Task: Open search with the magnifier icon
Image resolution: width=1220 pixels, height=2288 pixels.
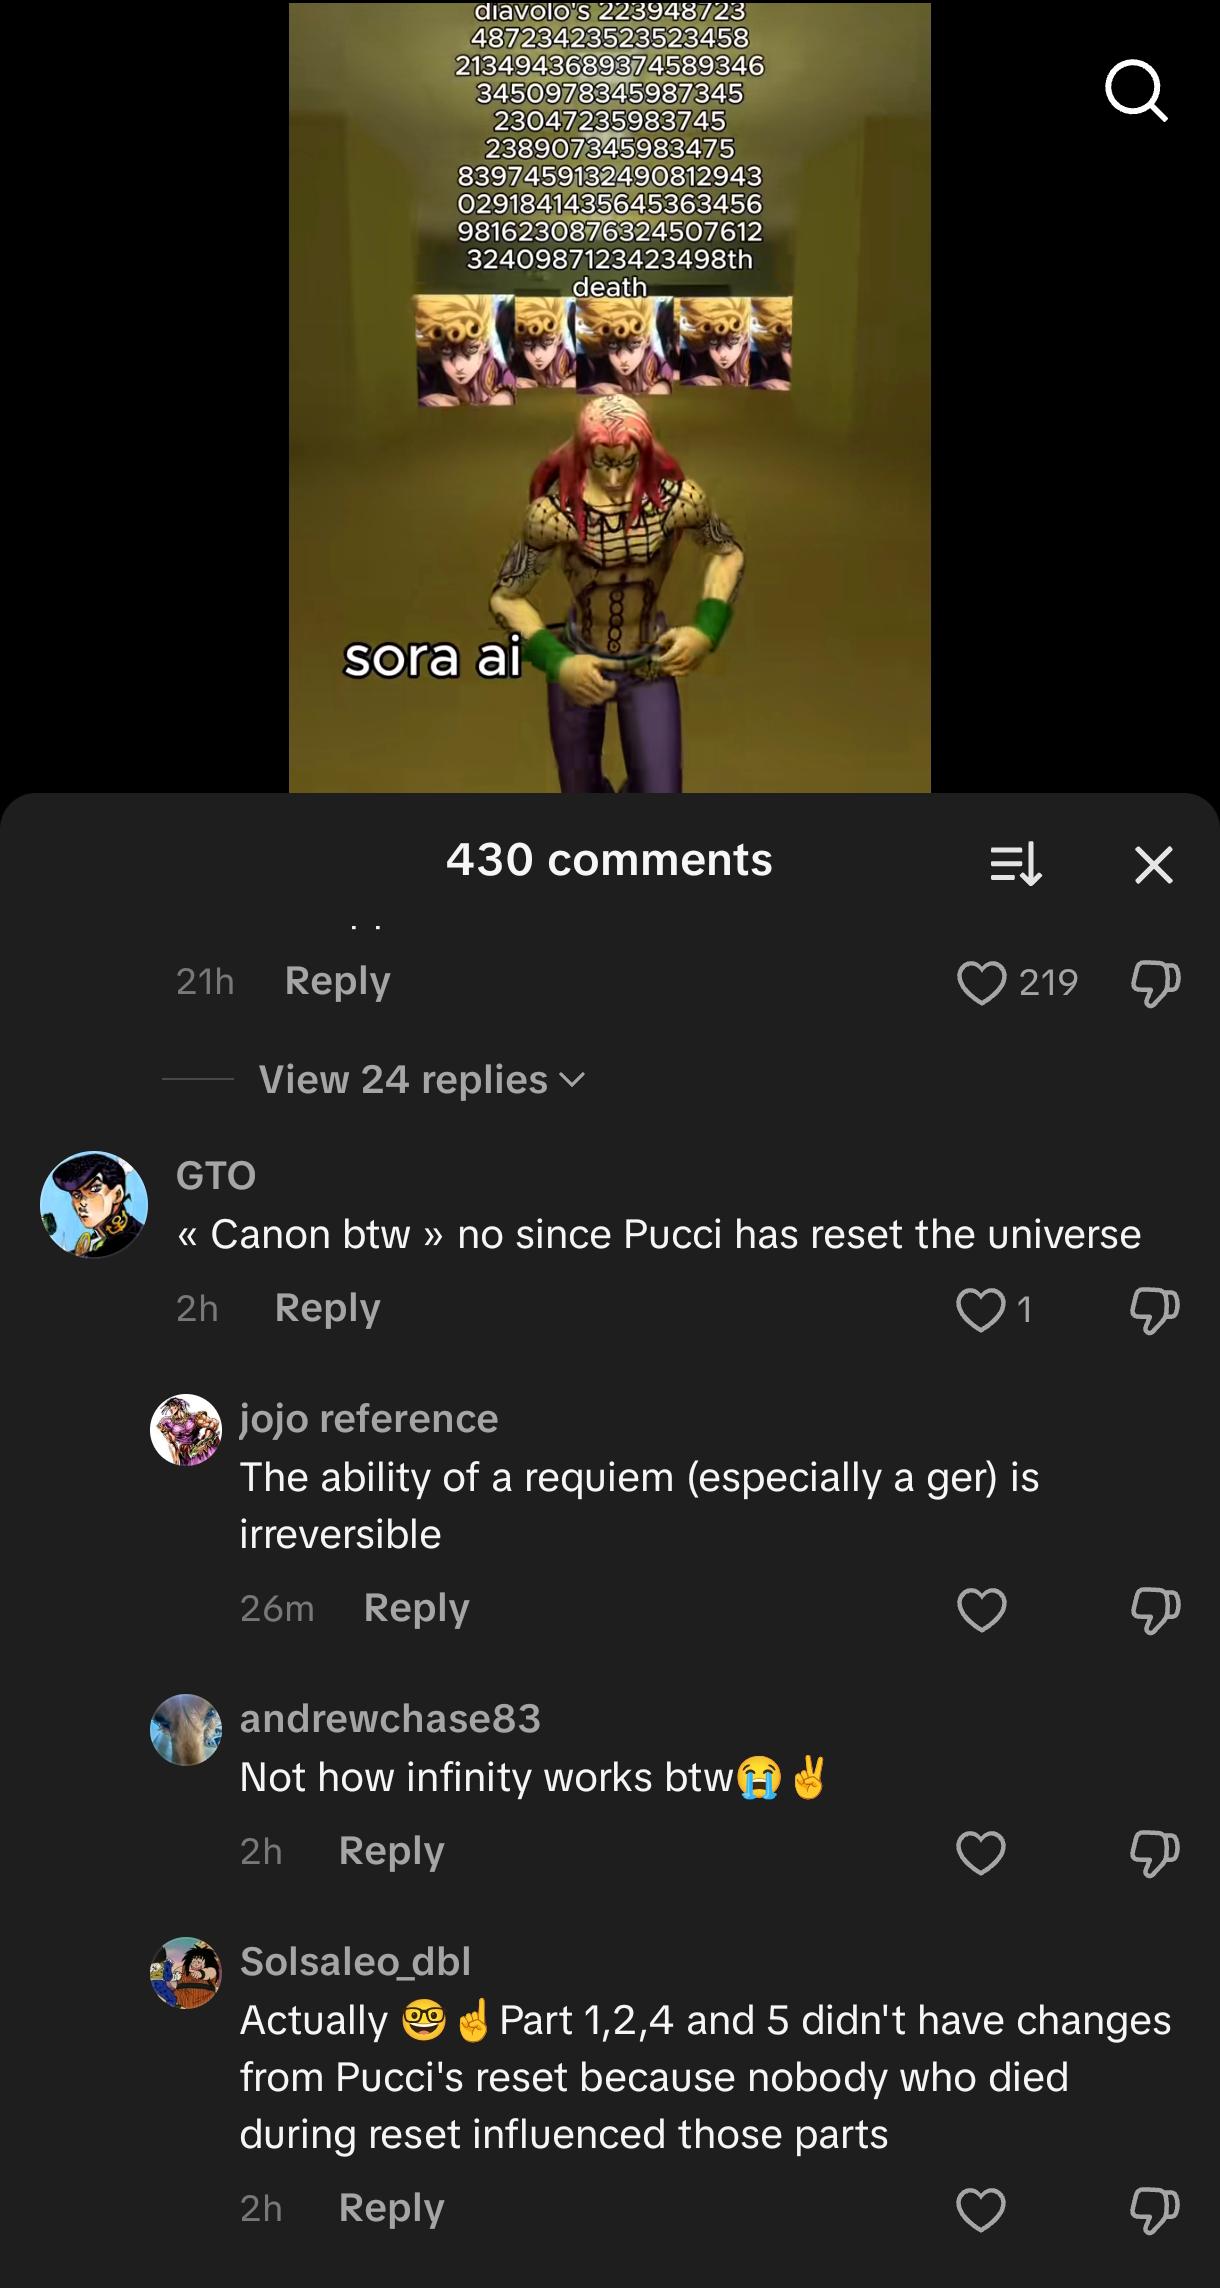Action: 1136,91
